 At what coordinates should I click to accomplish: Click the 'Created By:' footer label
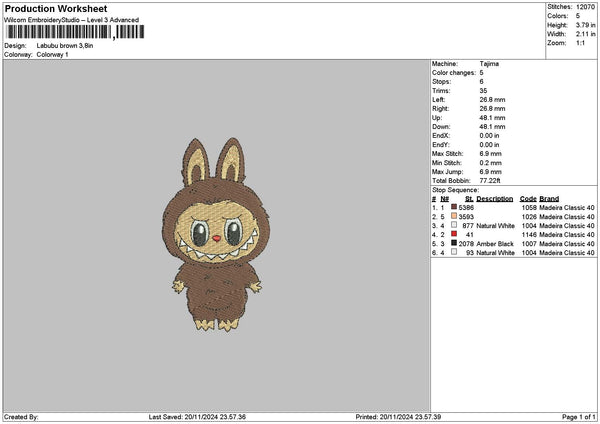point(21,417)
